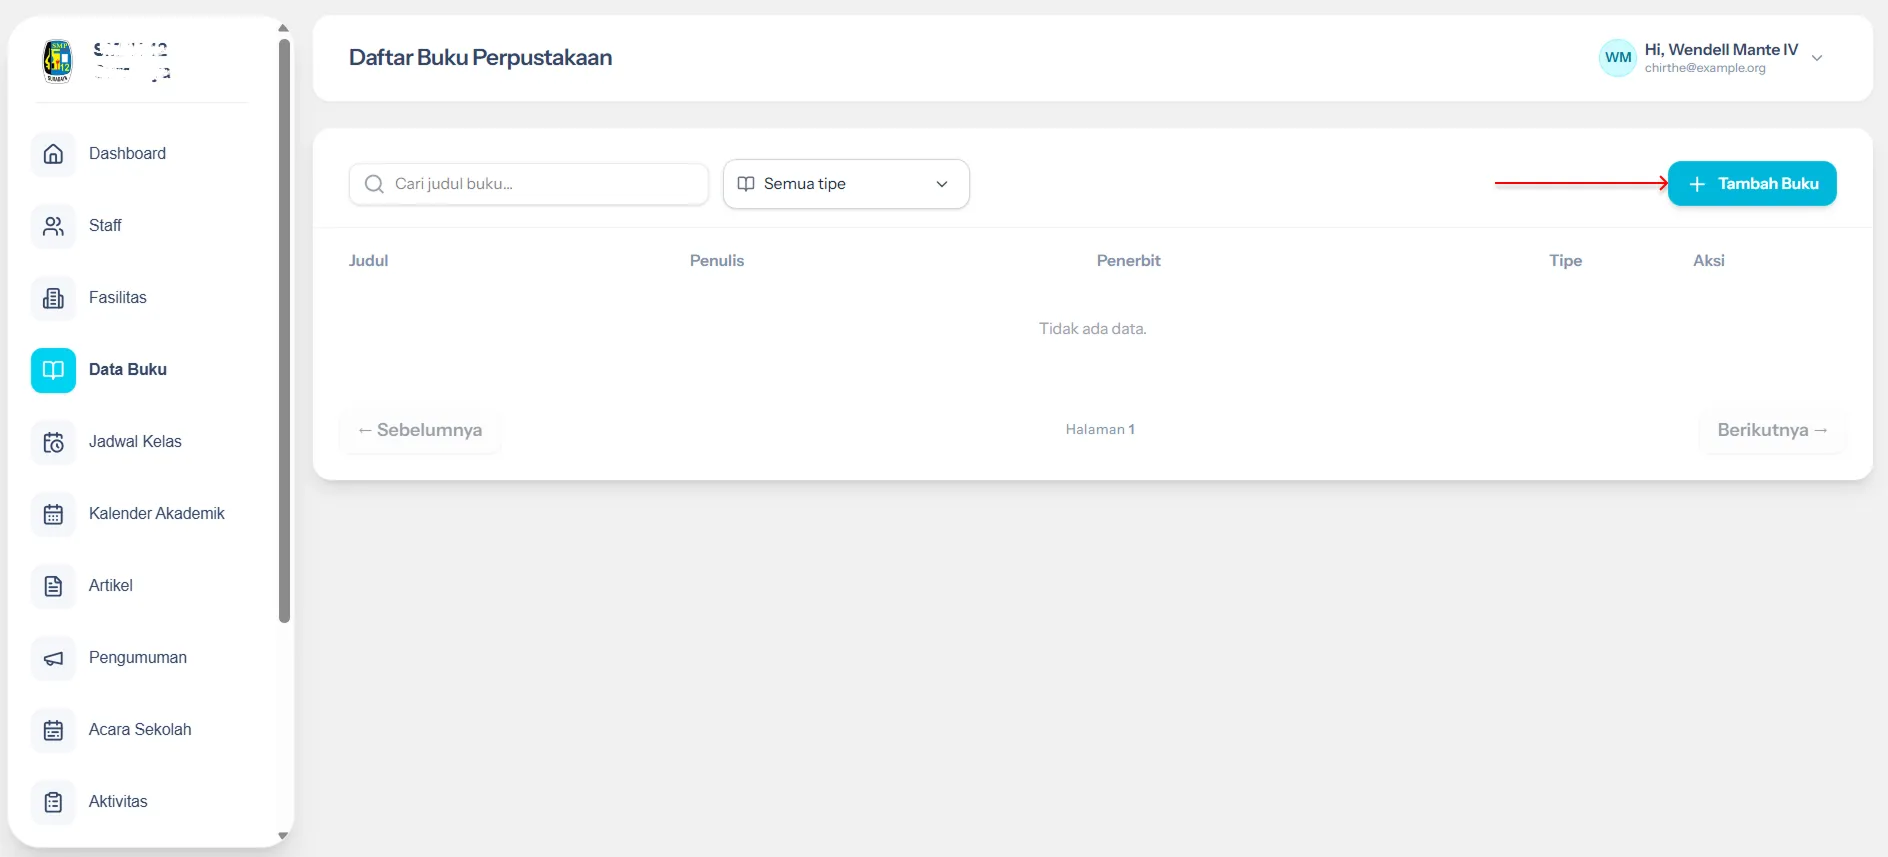This screenshot has height=857, width=1888.
Task: Open the Artikel document icon
Action: coord(53,586)
